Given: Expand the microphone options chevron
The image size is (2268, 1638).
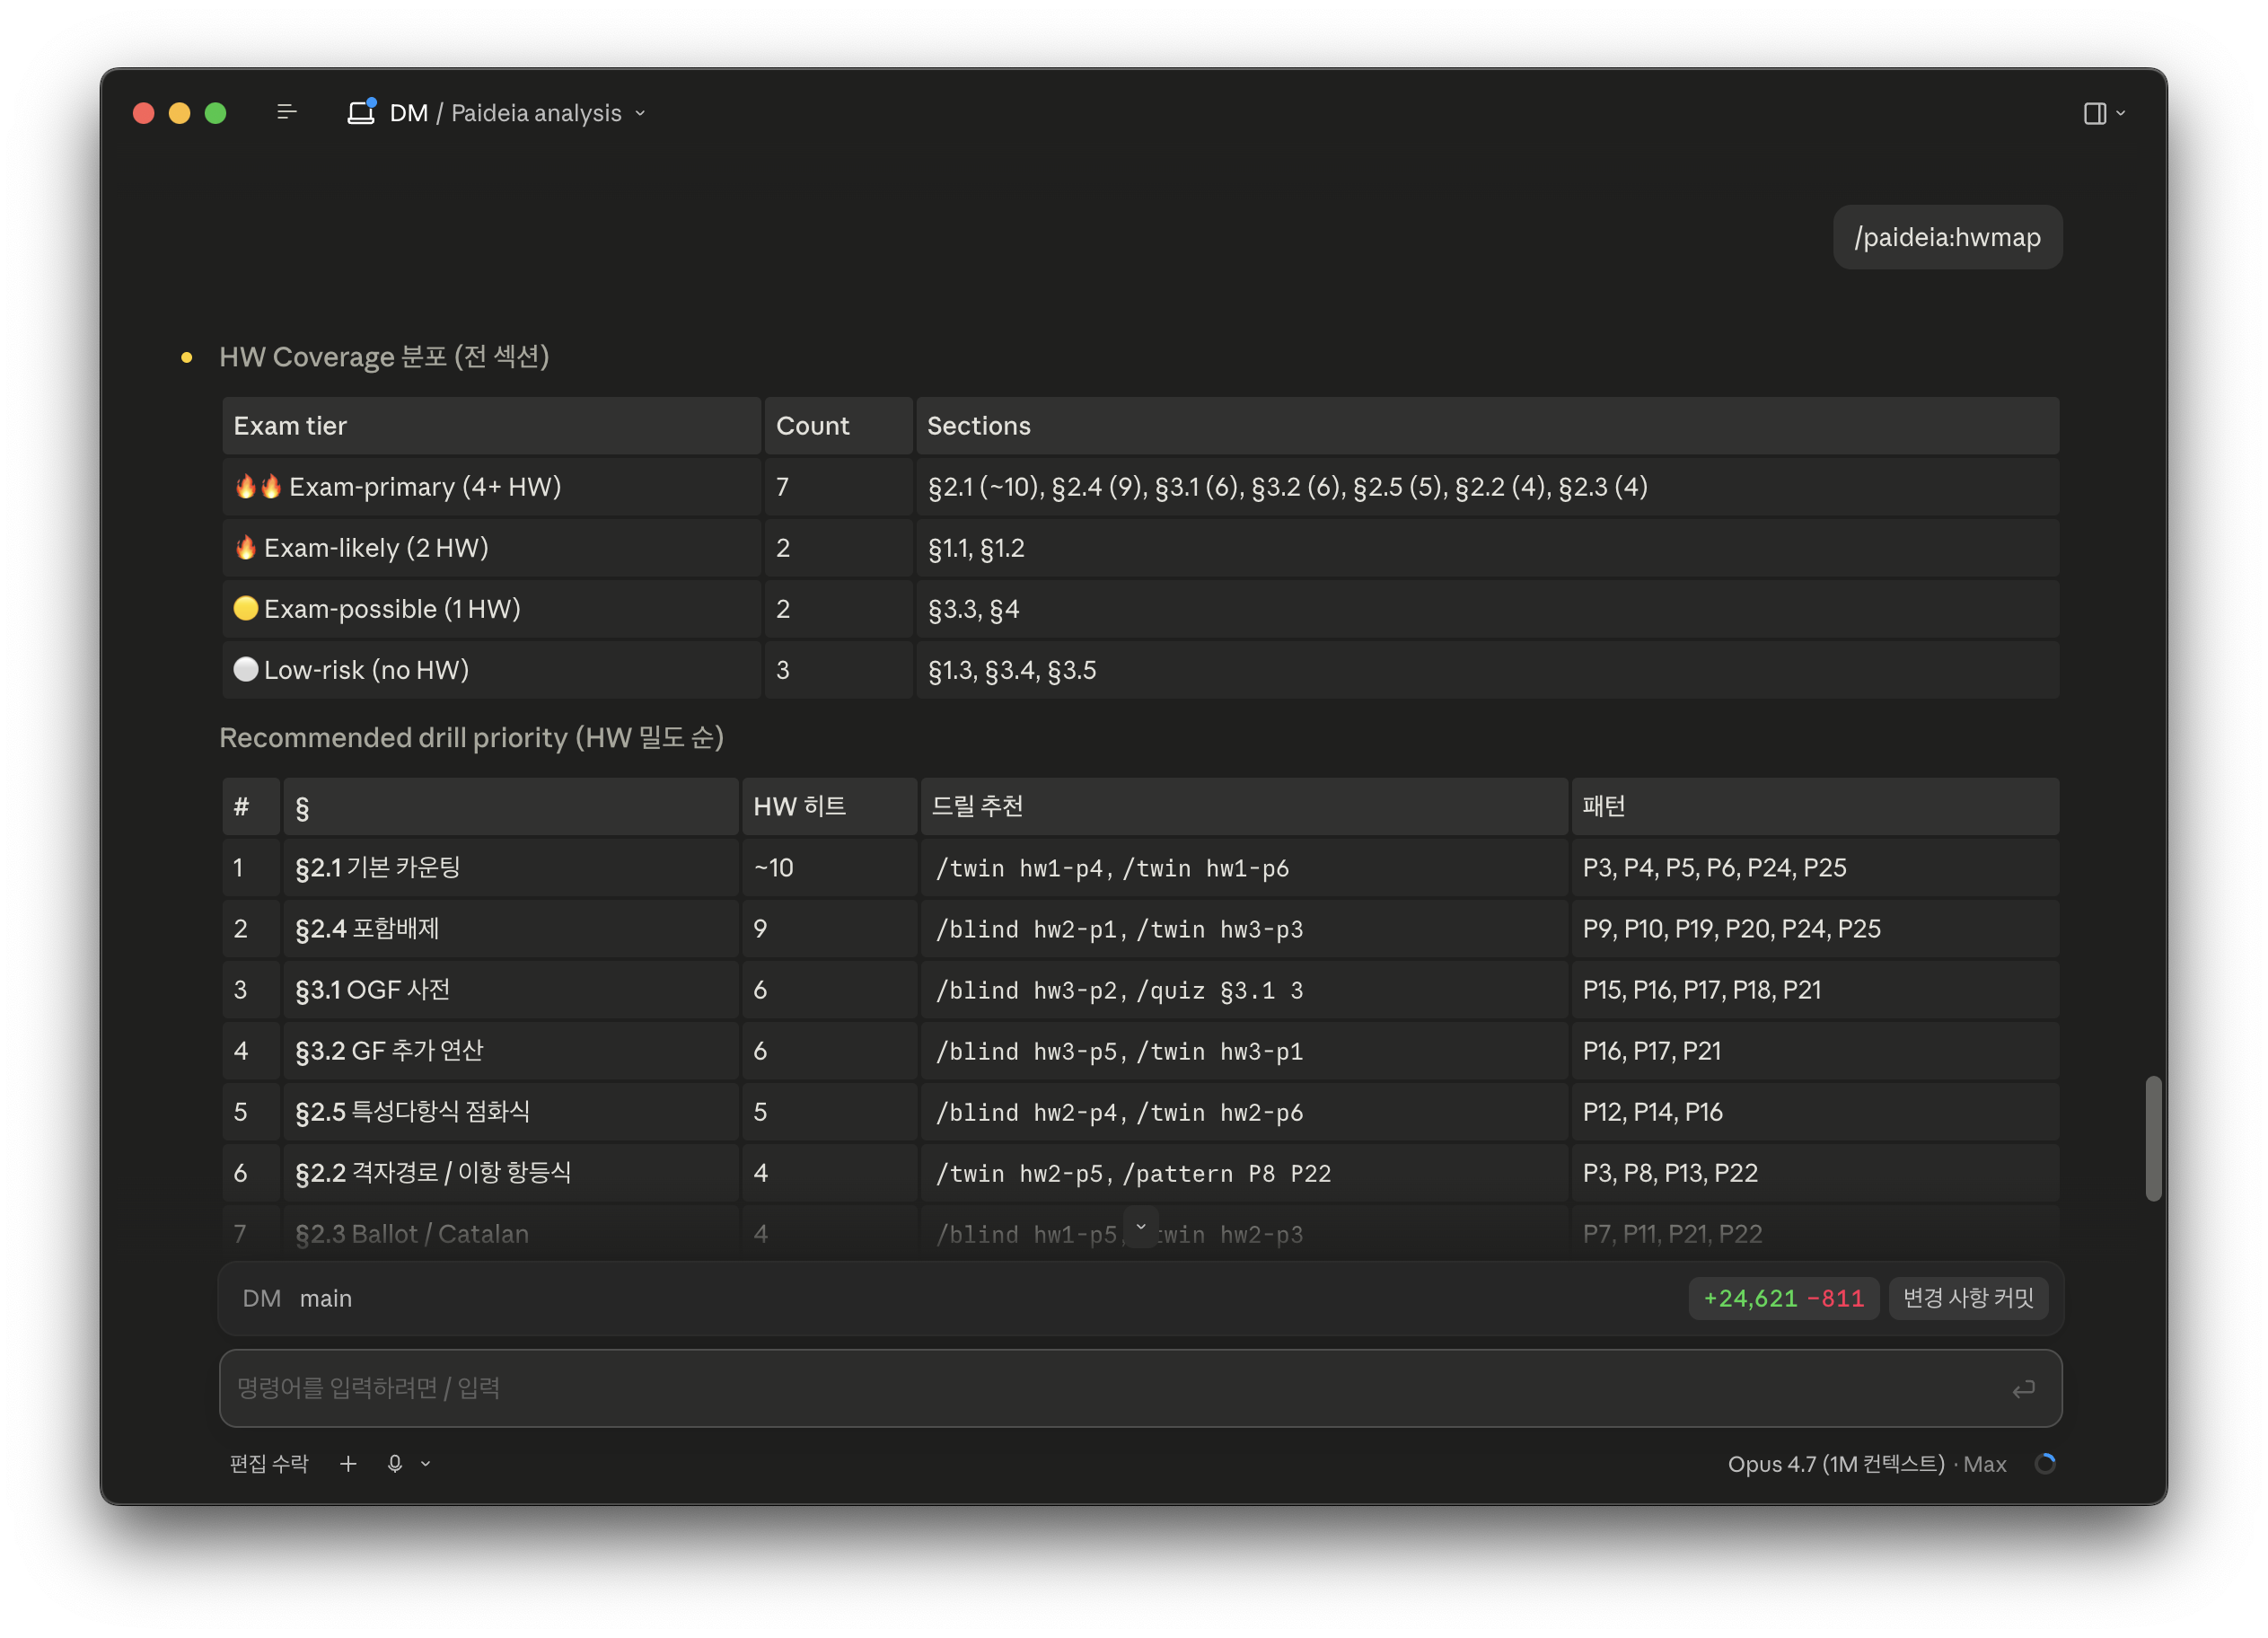Looking at the screenshot, I should click(x=425, y=1463).
